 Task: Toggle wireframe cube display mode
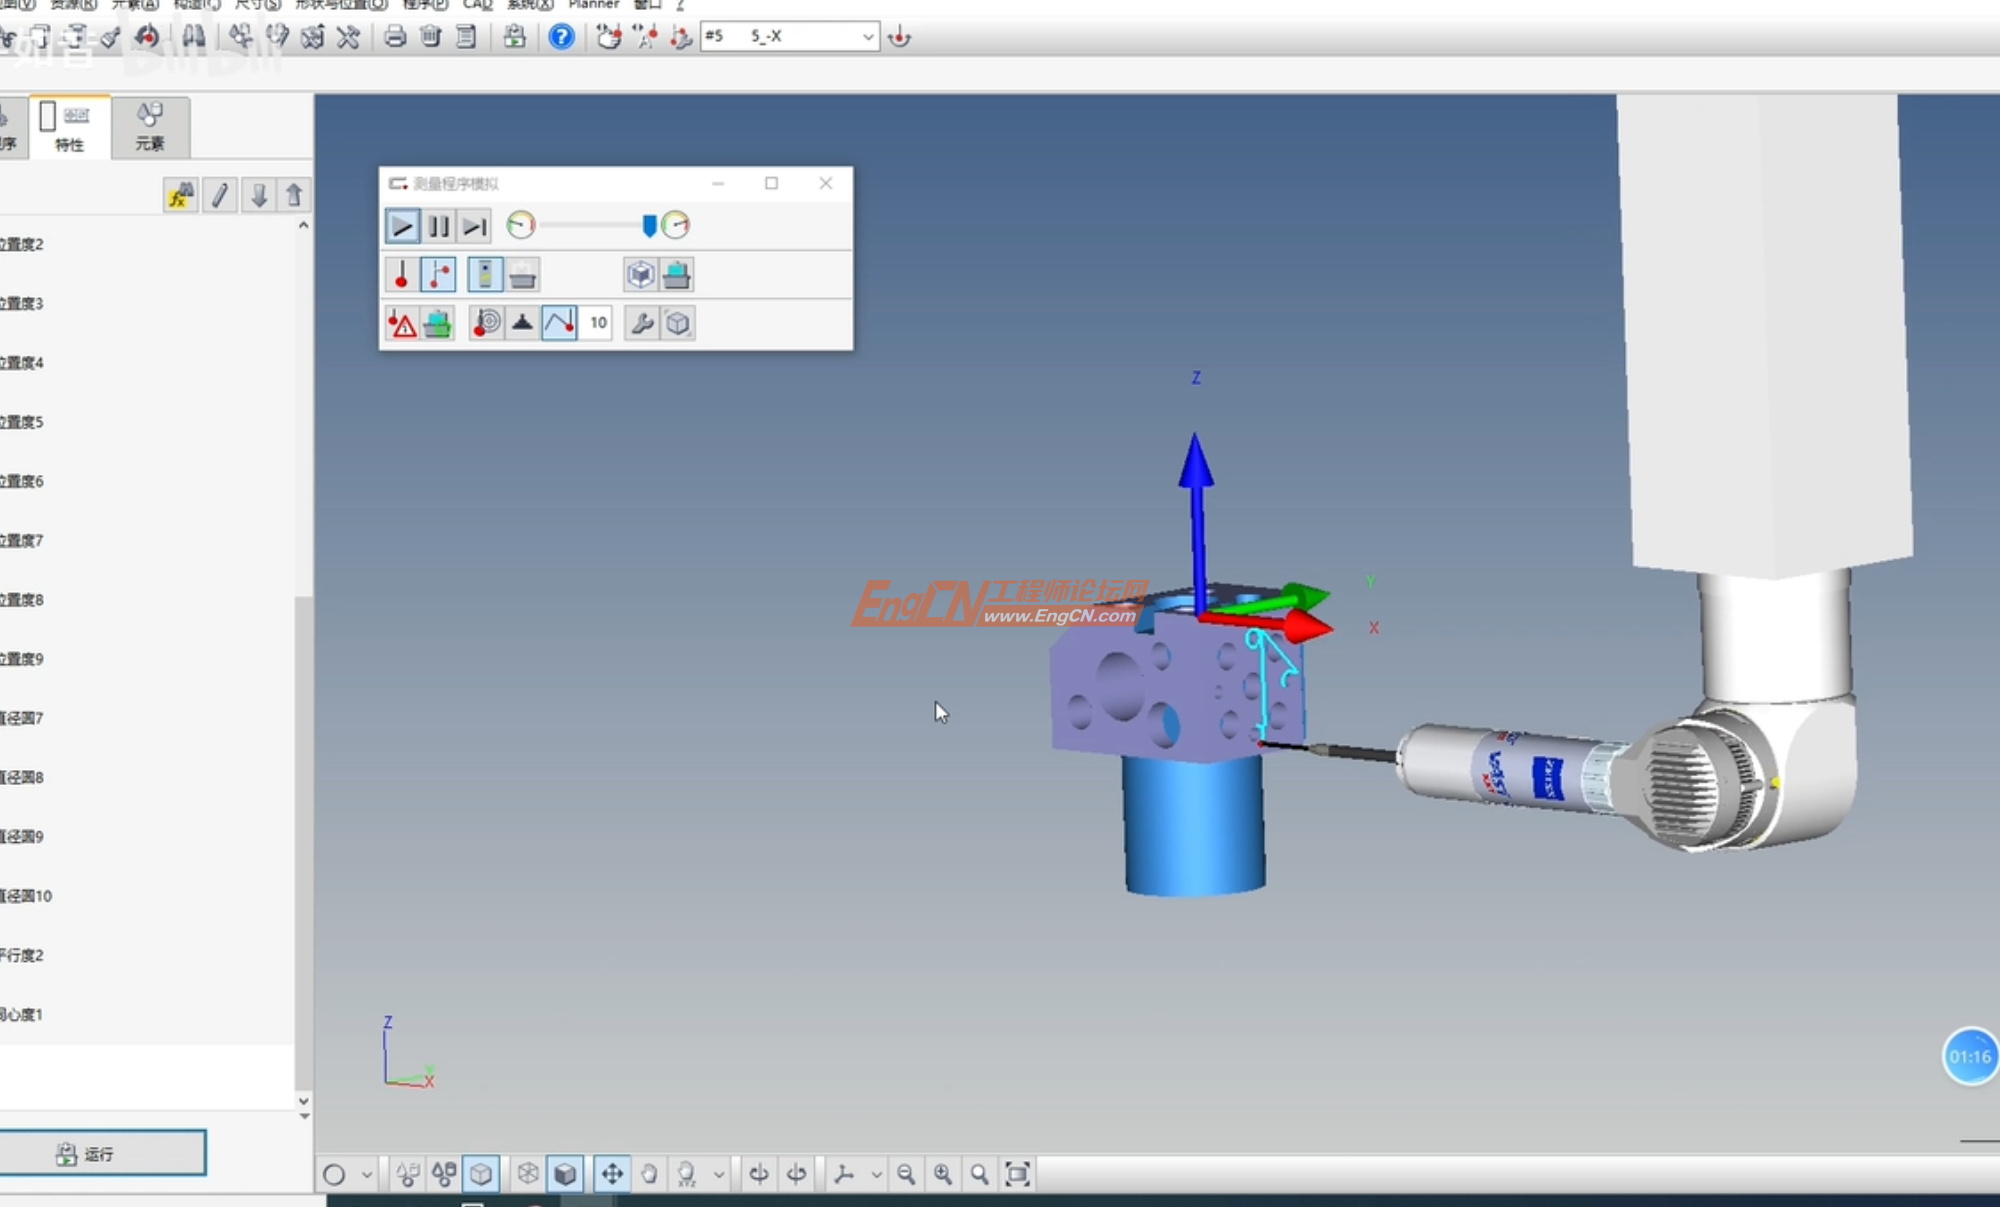[x=528, y=1174]
